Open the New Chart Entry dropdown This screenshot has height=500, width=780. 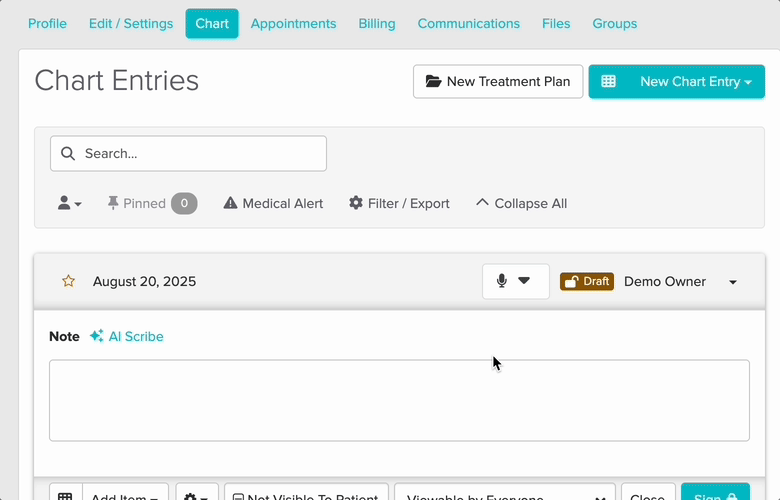pyautogui.click(x=677, y=82)
